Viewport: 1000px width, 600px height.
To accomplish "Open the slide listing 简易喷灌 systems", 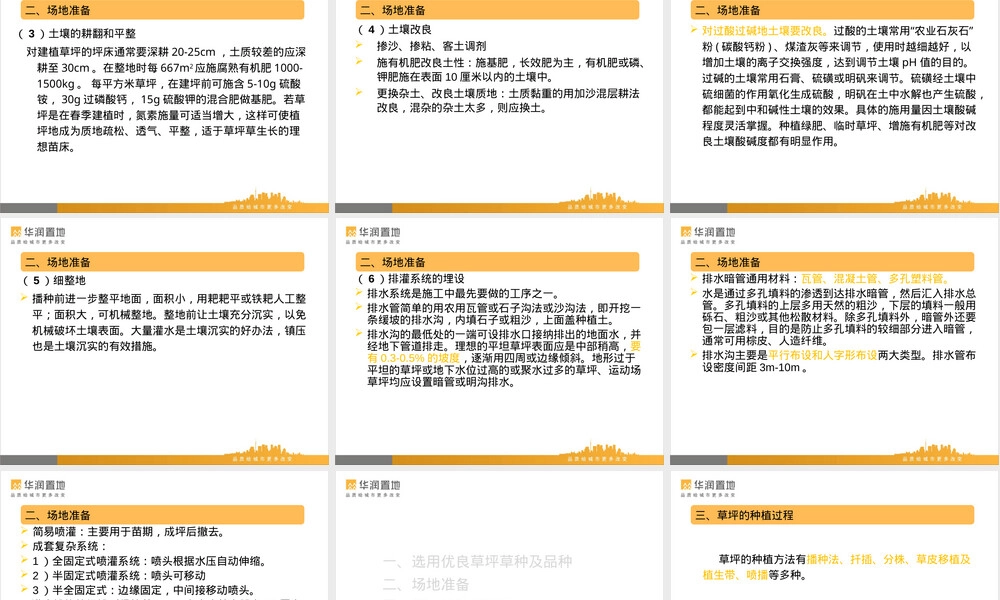I will [165, 536].
